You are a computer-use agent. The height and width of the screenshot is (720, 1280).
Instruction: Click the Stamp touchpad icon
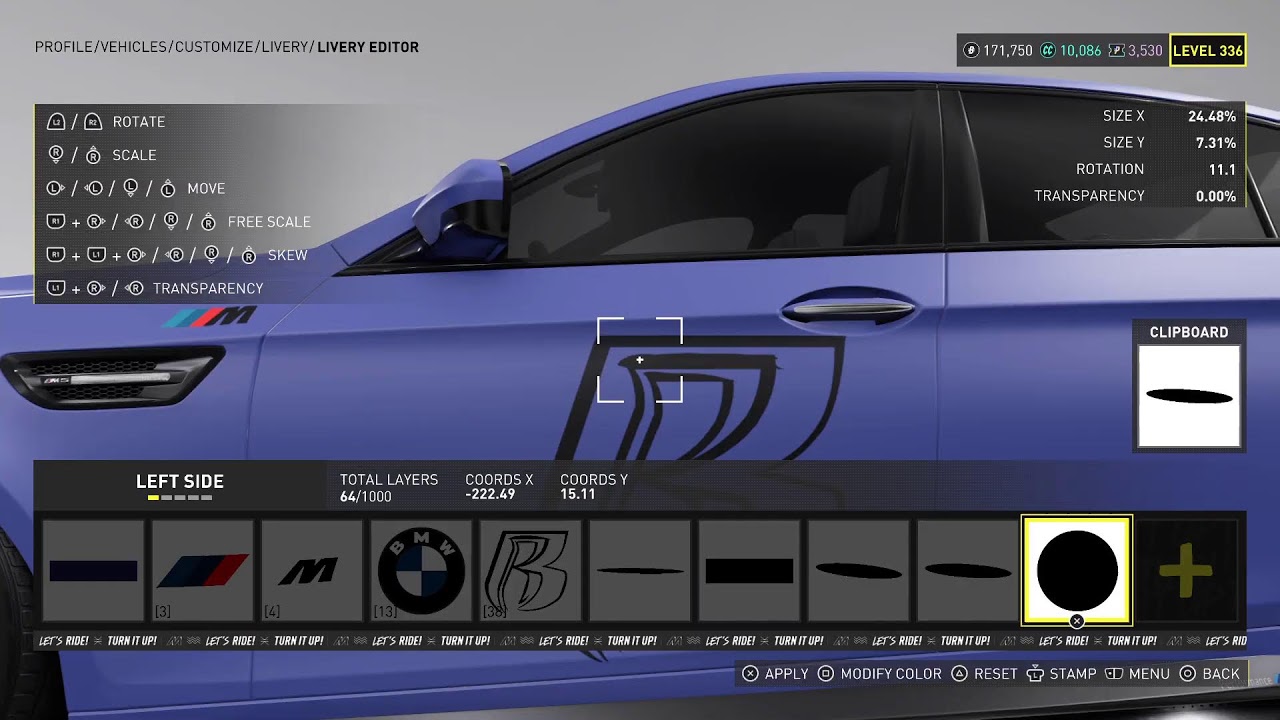point(1035,674)
